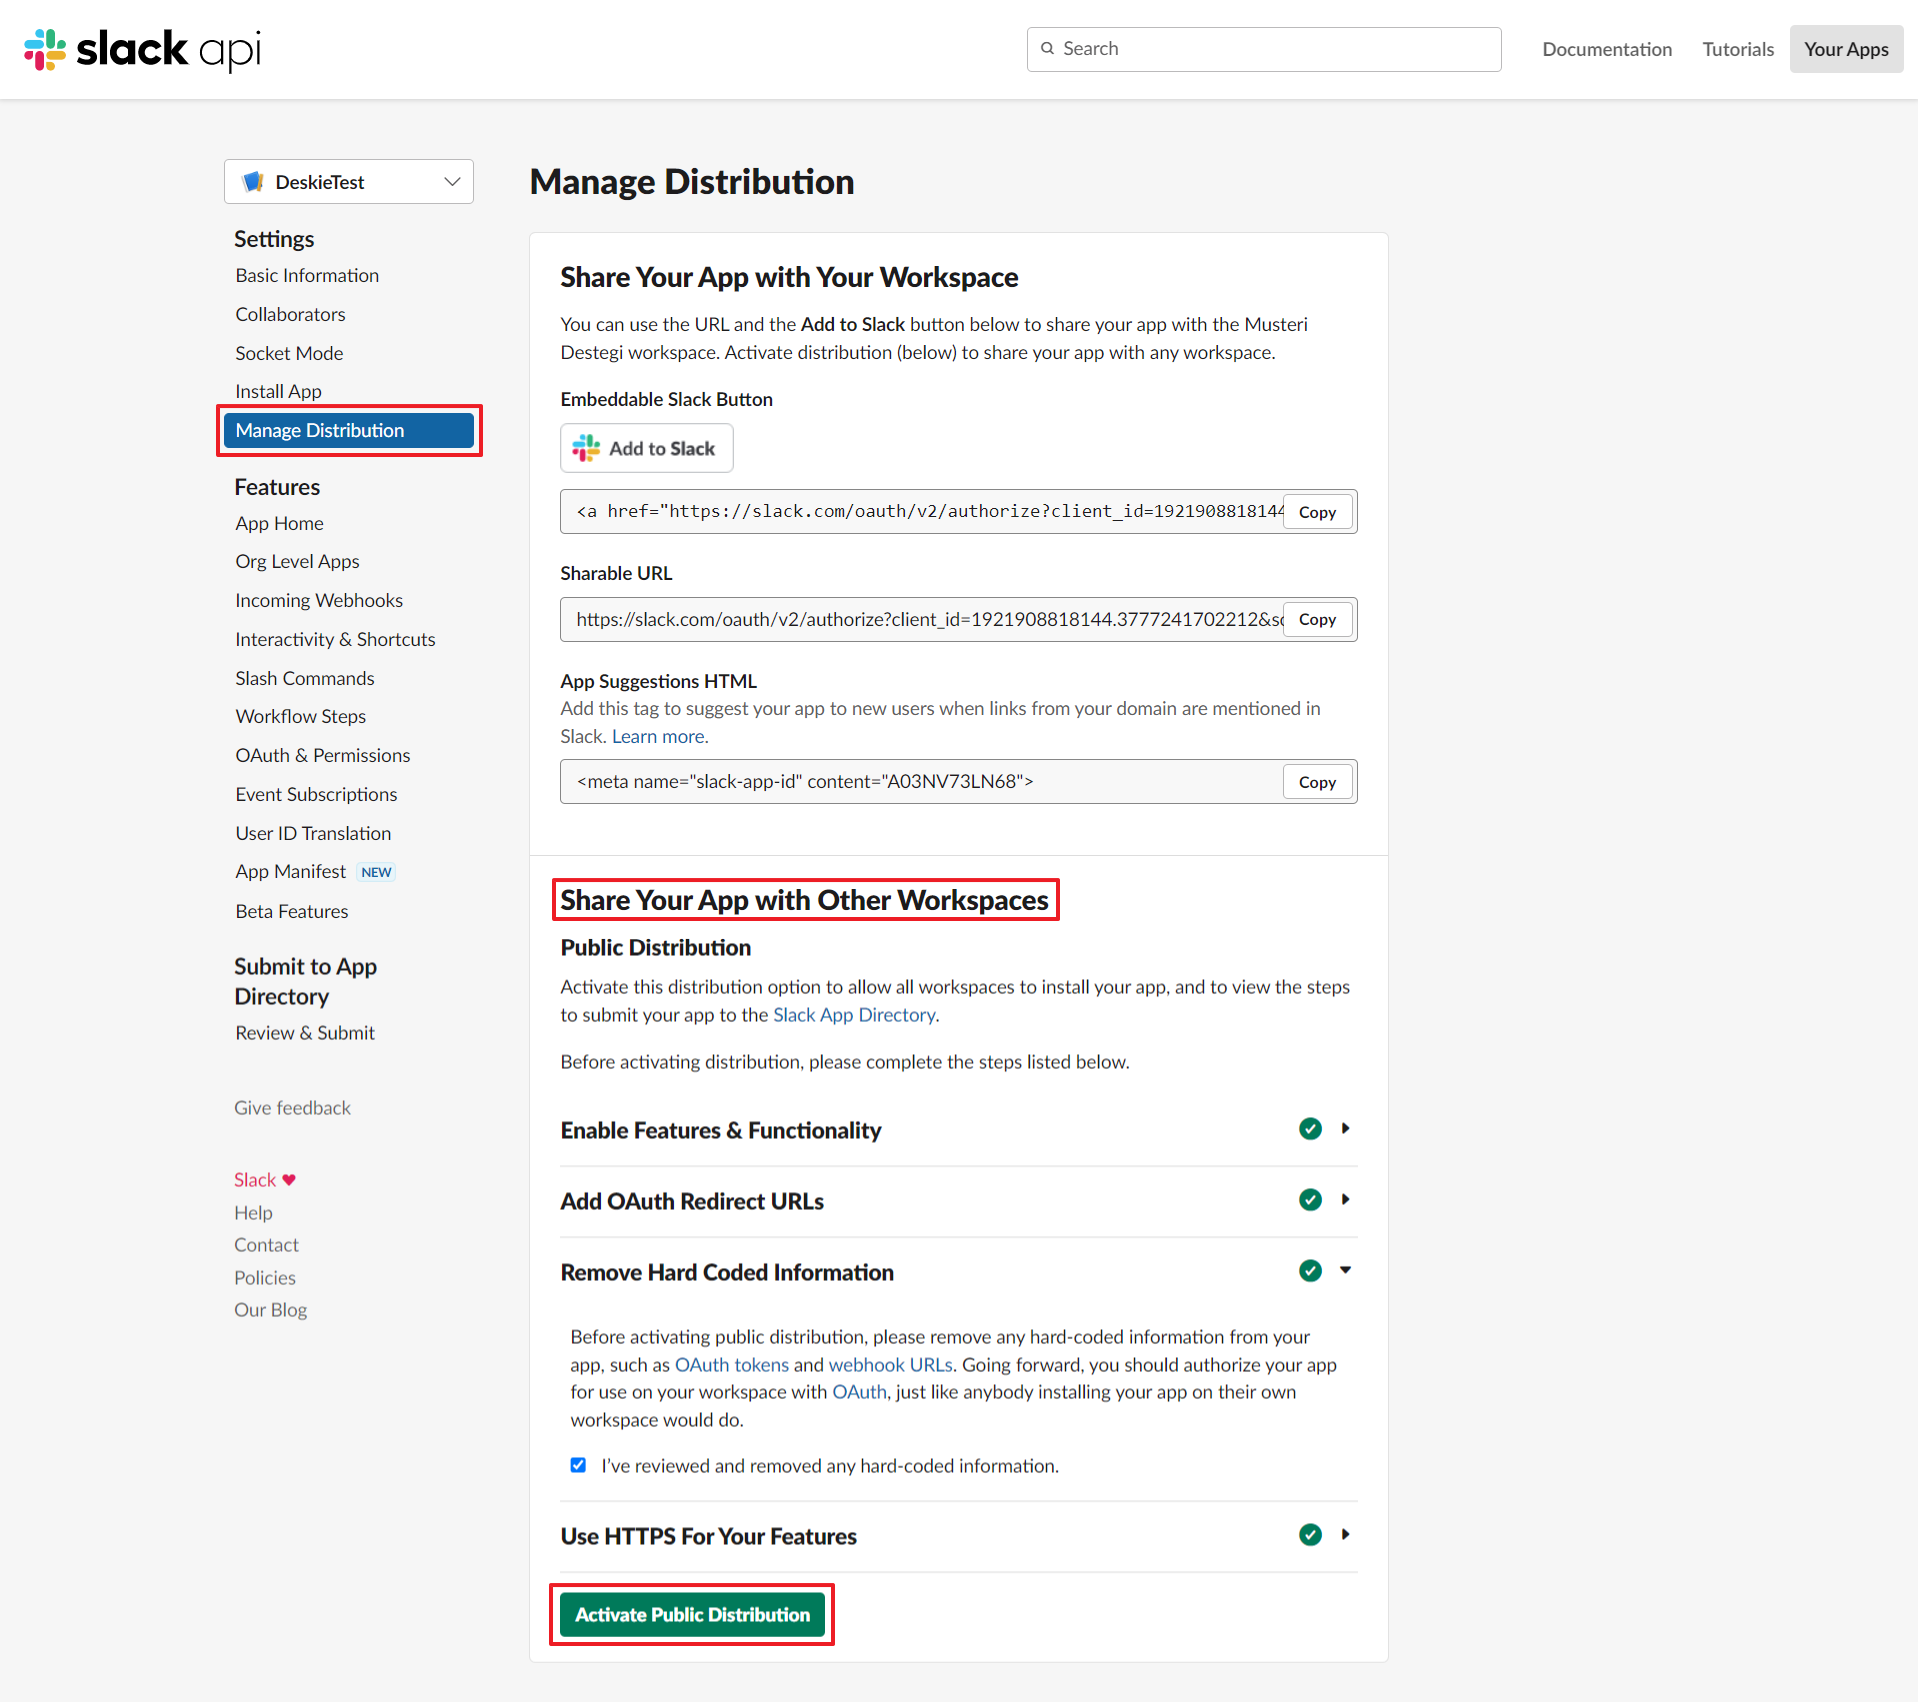
Task: Open Tutorials in top navigation
Action: point(1738,49)
